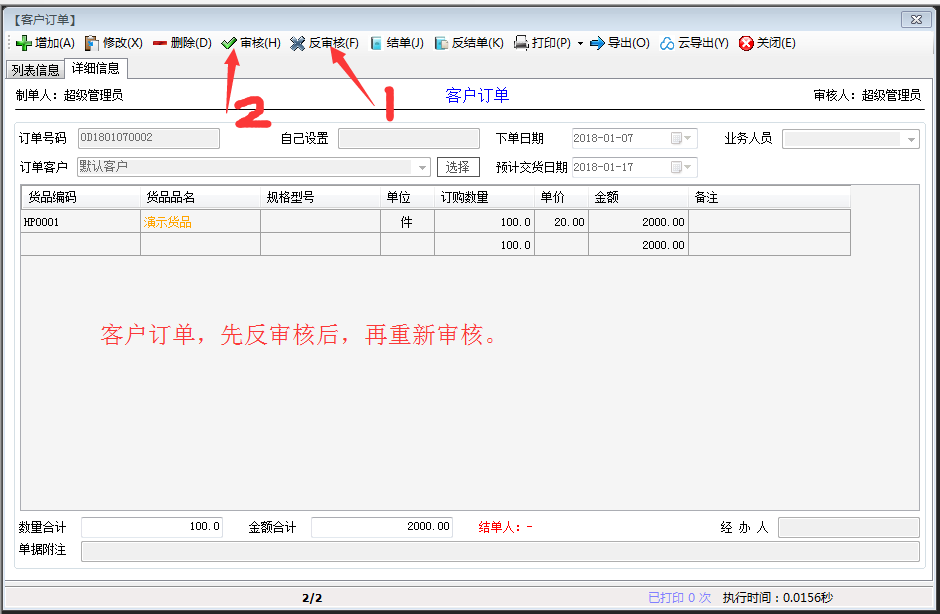Click the 删除(D) delete icon

tap(160, 43)
